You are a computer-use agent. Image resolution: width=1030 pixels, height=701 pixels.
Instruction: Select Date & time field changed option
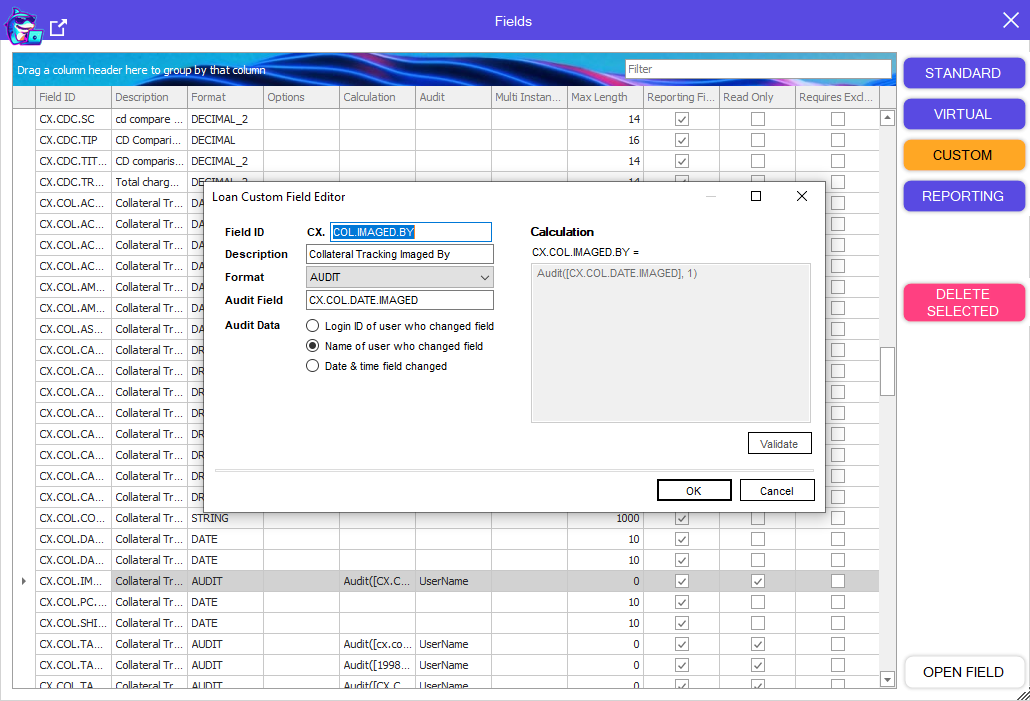click(x=313, y=366)
